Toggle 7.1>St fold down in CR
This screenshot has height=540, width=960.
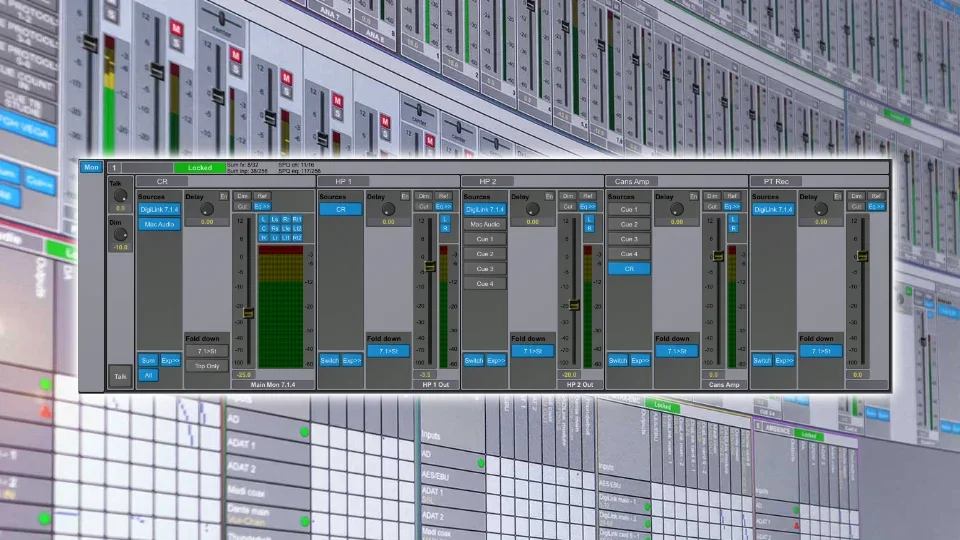[x=207, y=351]
